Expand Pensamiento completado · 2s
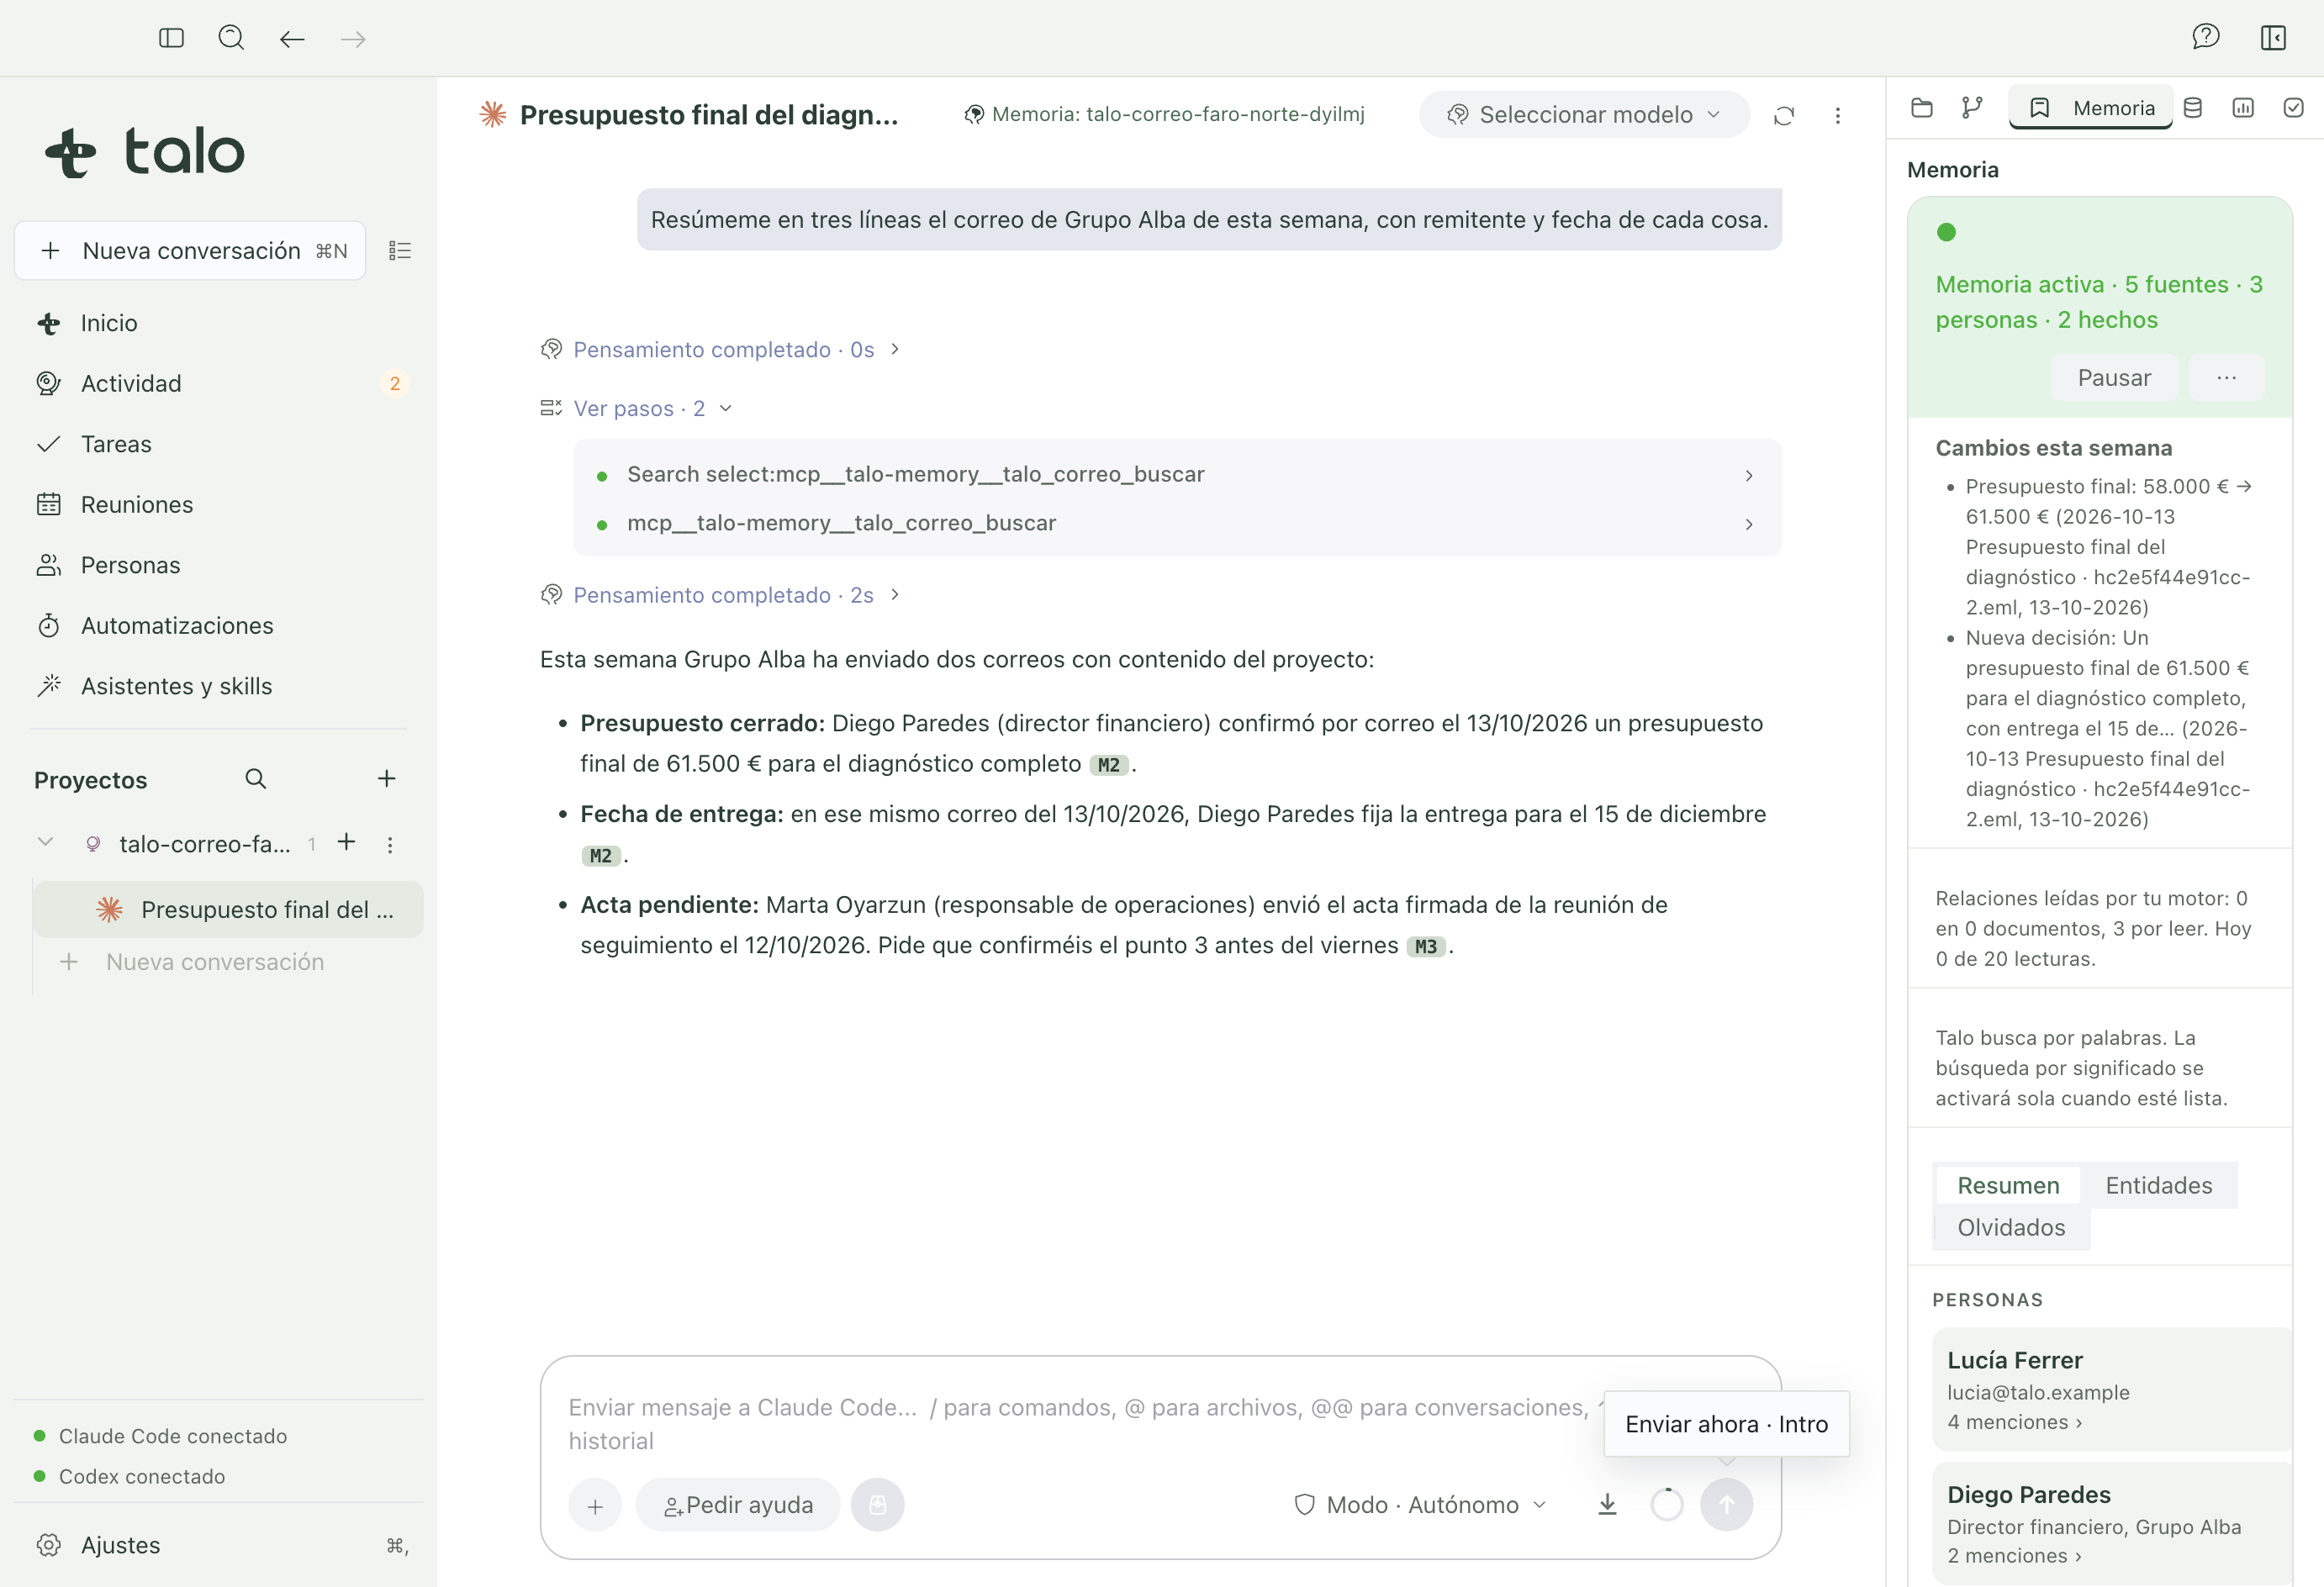The image size is (2324, 1587). tap(720, 595)
